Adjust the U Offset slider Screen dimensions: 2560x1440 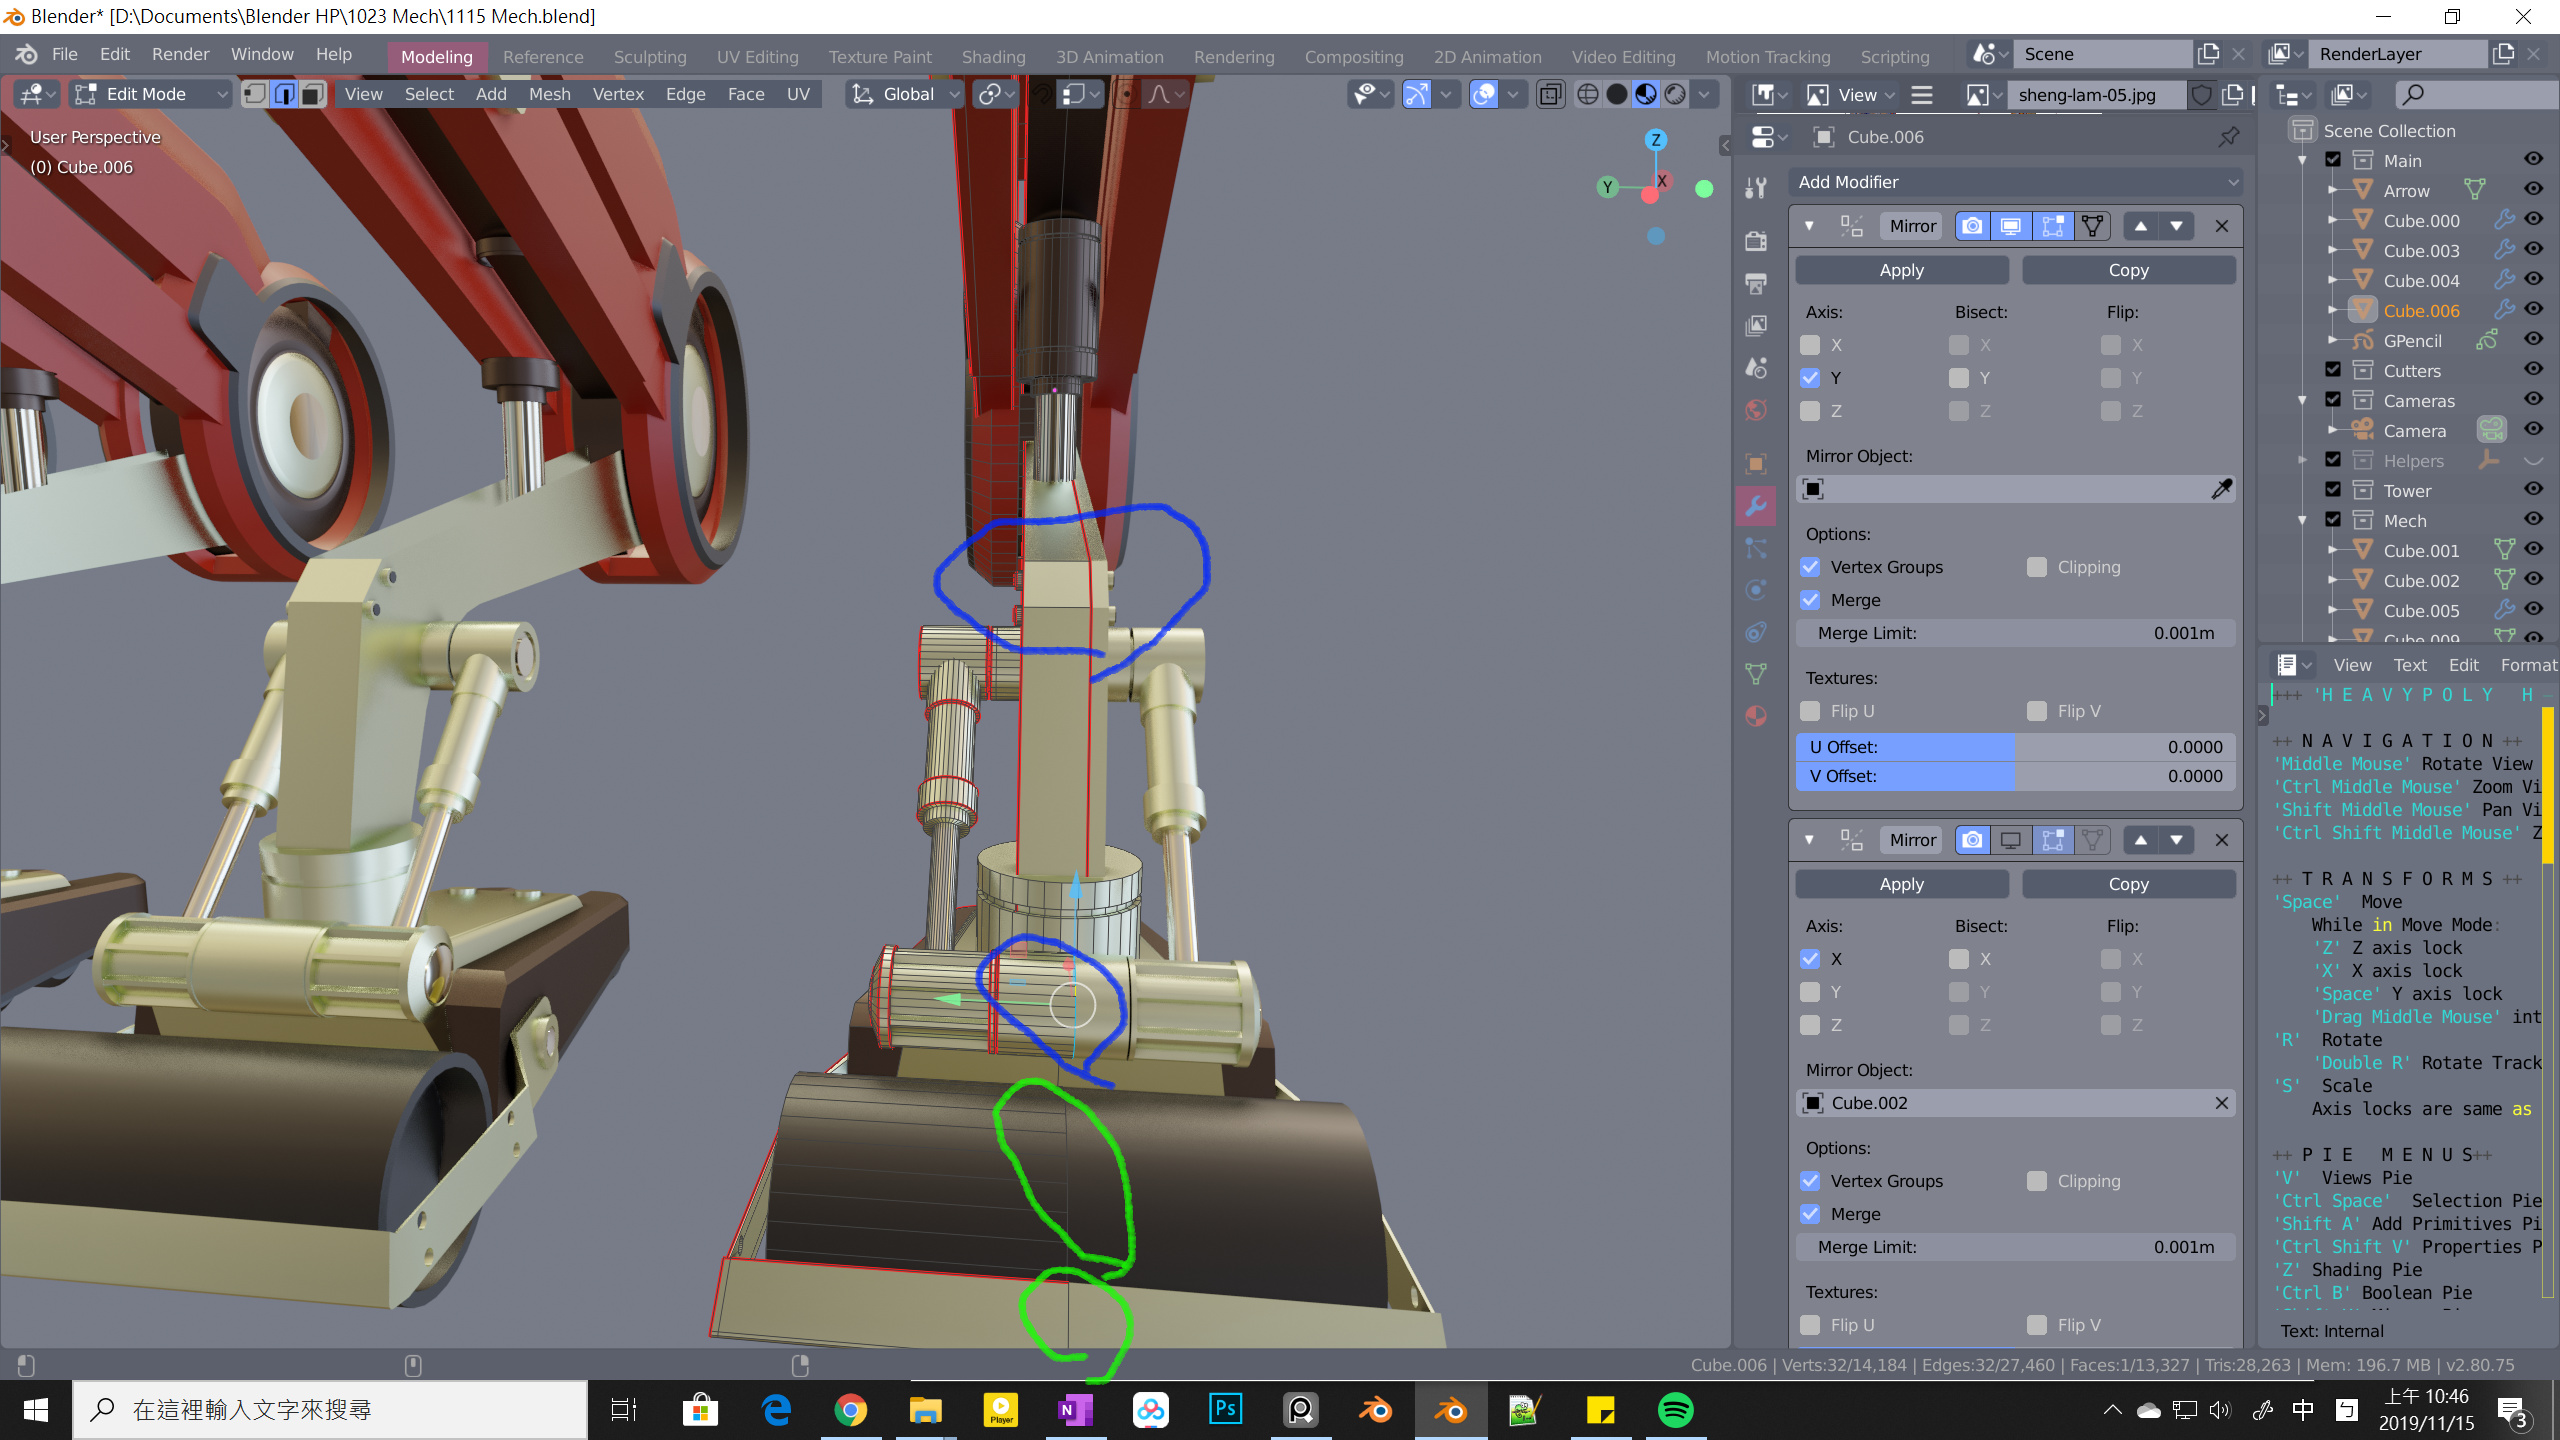click(2014, 747)
